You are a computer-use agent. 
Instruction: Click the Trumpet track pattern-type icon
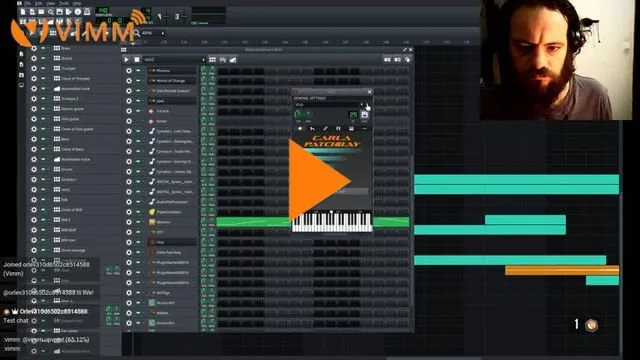[x=57, y=68]
